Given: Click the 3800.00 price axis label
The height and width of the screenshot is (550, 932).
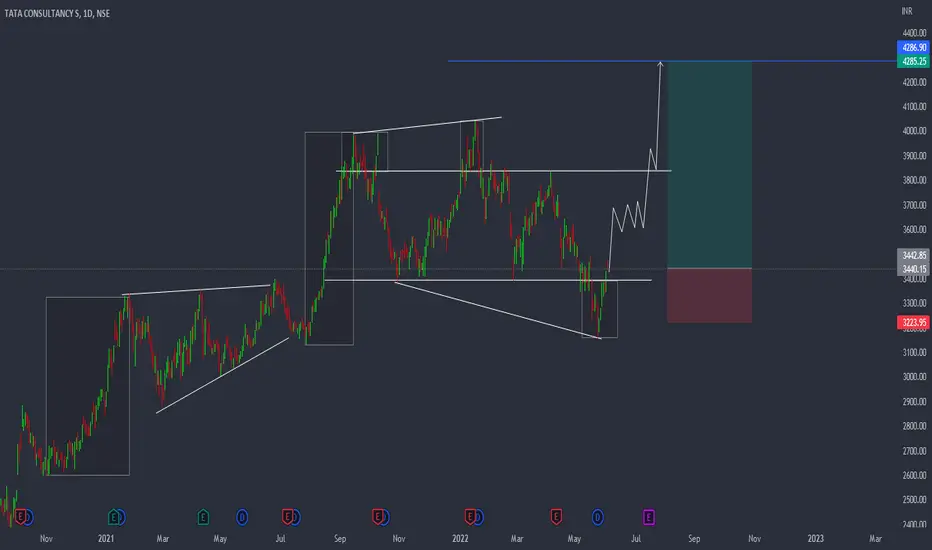Looking at the screenshot, I should click(914, 180).
